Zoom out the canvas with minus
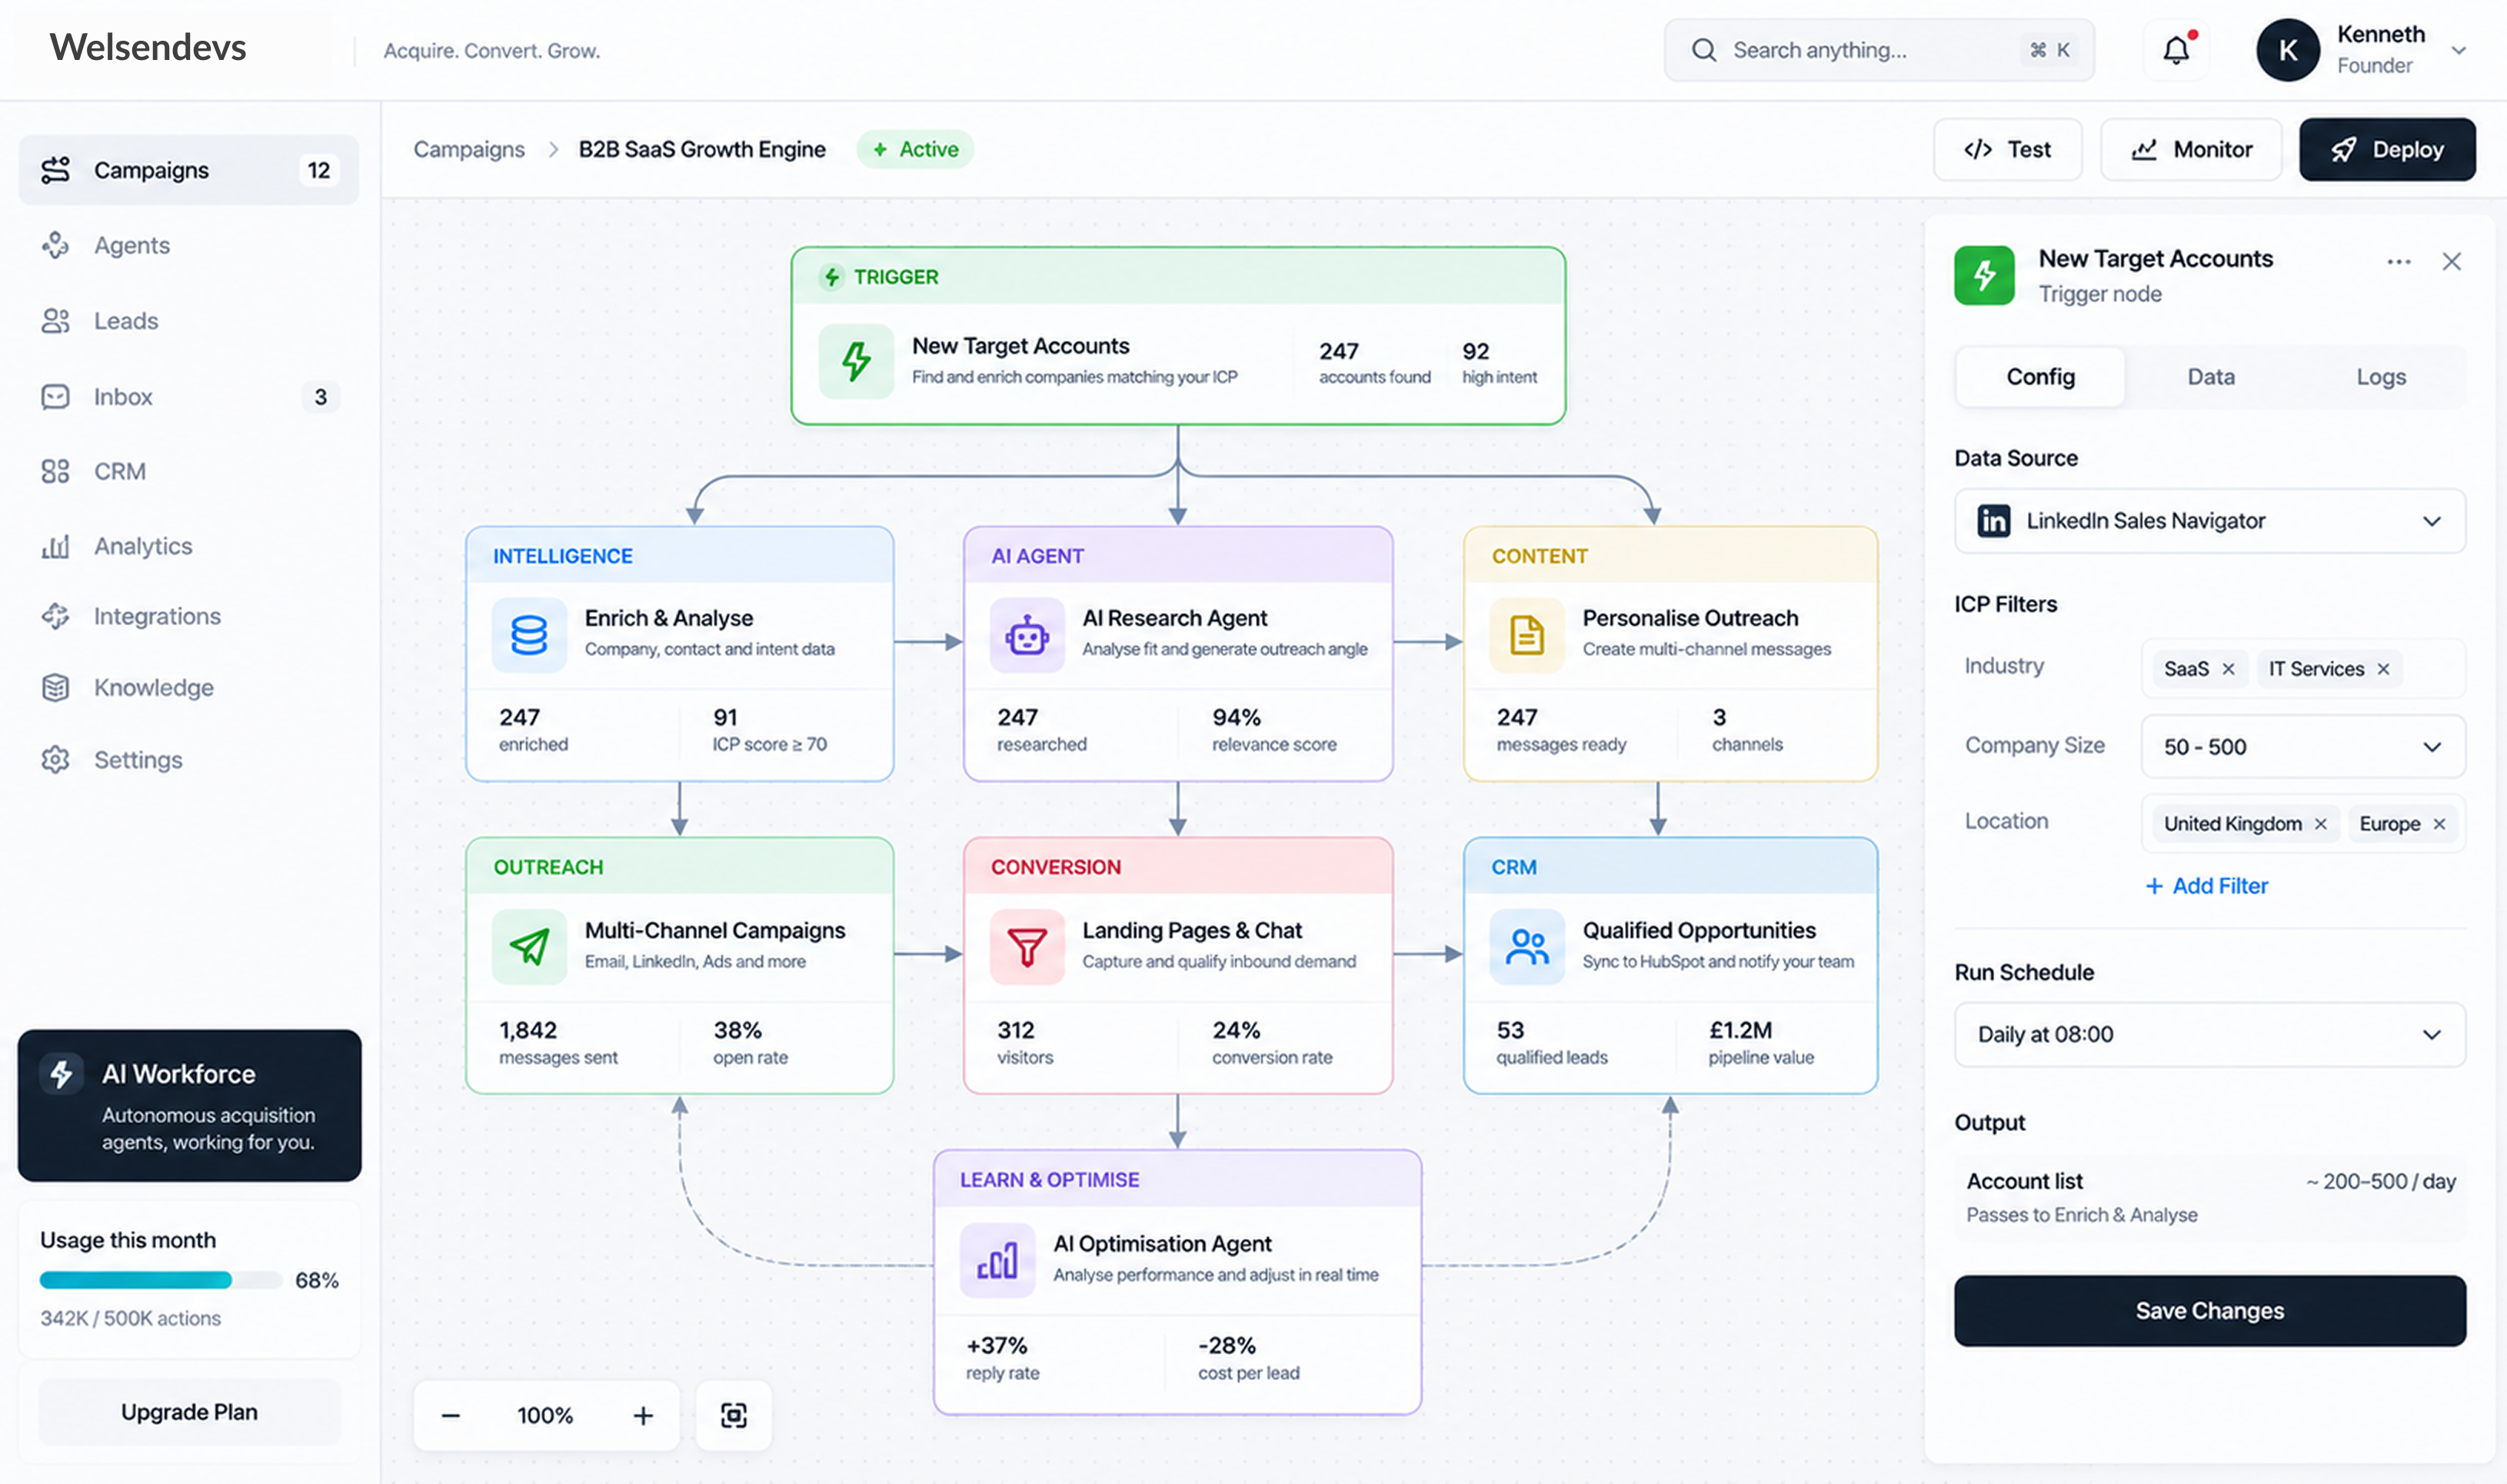Image resolution: width=2507 pixels, height=1484 pixels. [451, 1415]
